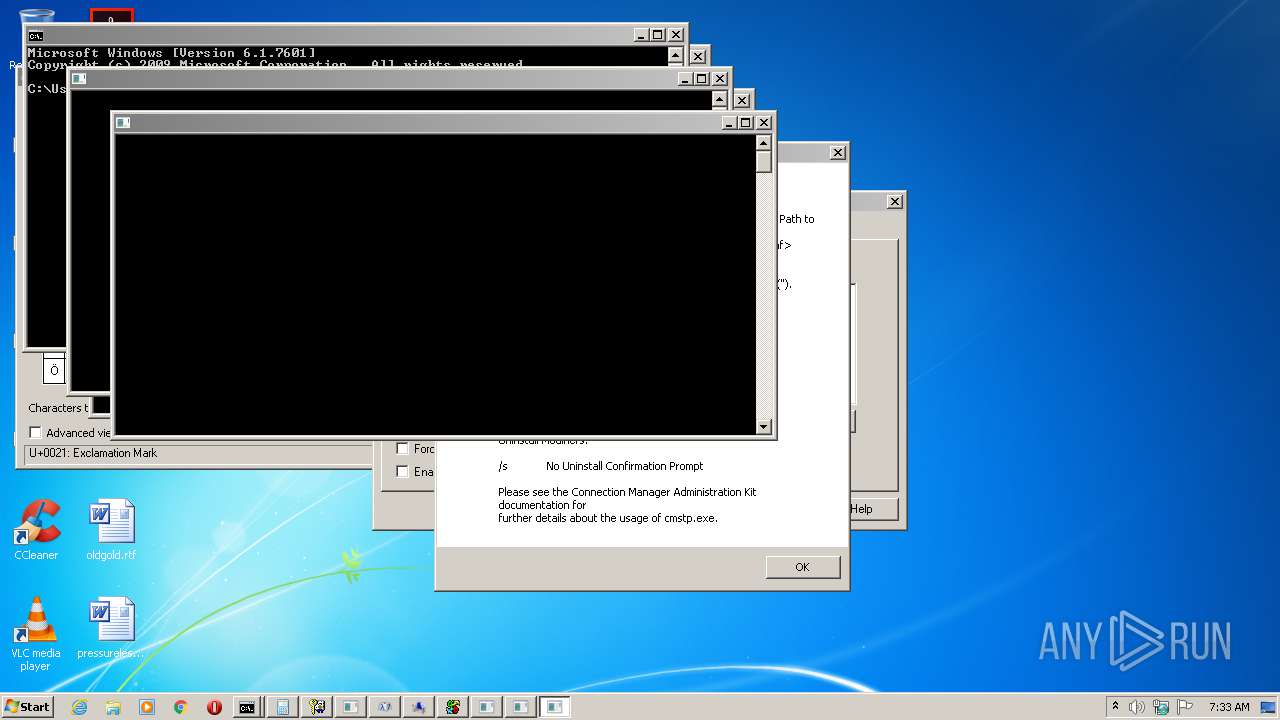Click OK in the cmstp usage dialog
Viewport: 1280px width, 720px height.
[x=803, y=567]
